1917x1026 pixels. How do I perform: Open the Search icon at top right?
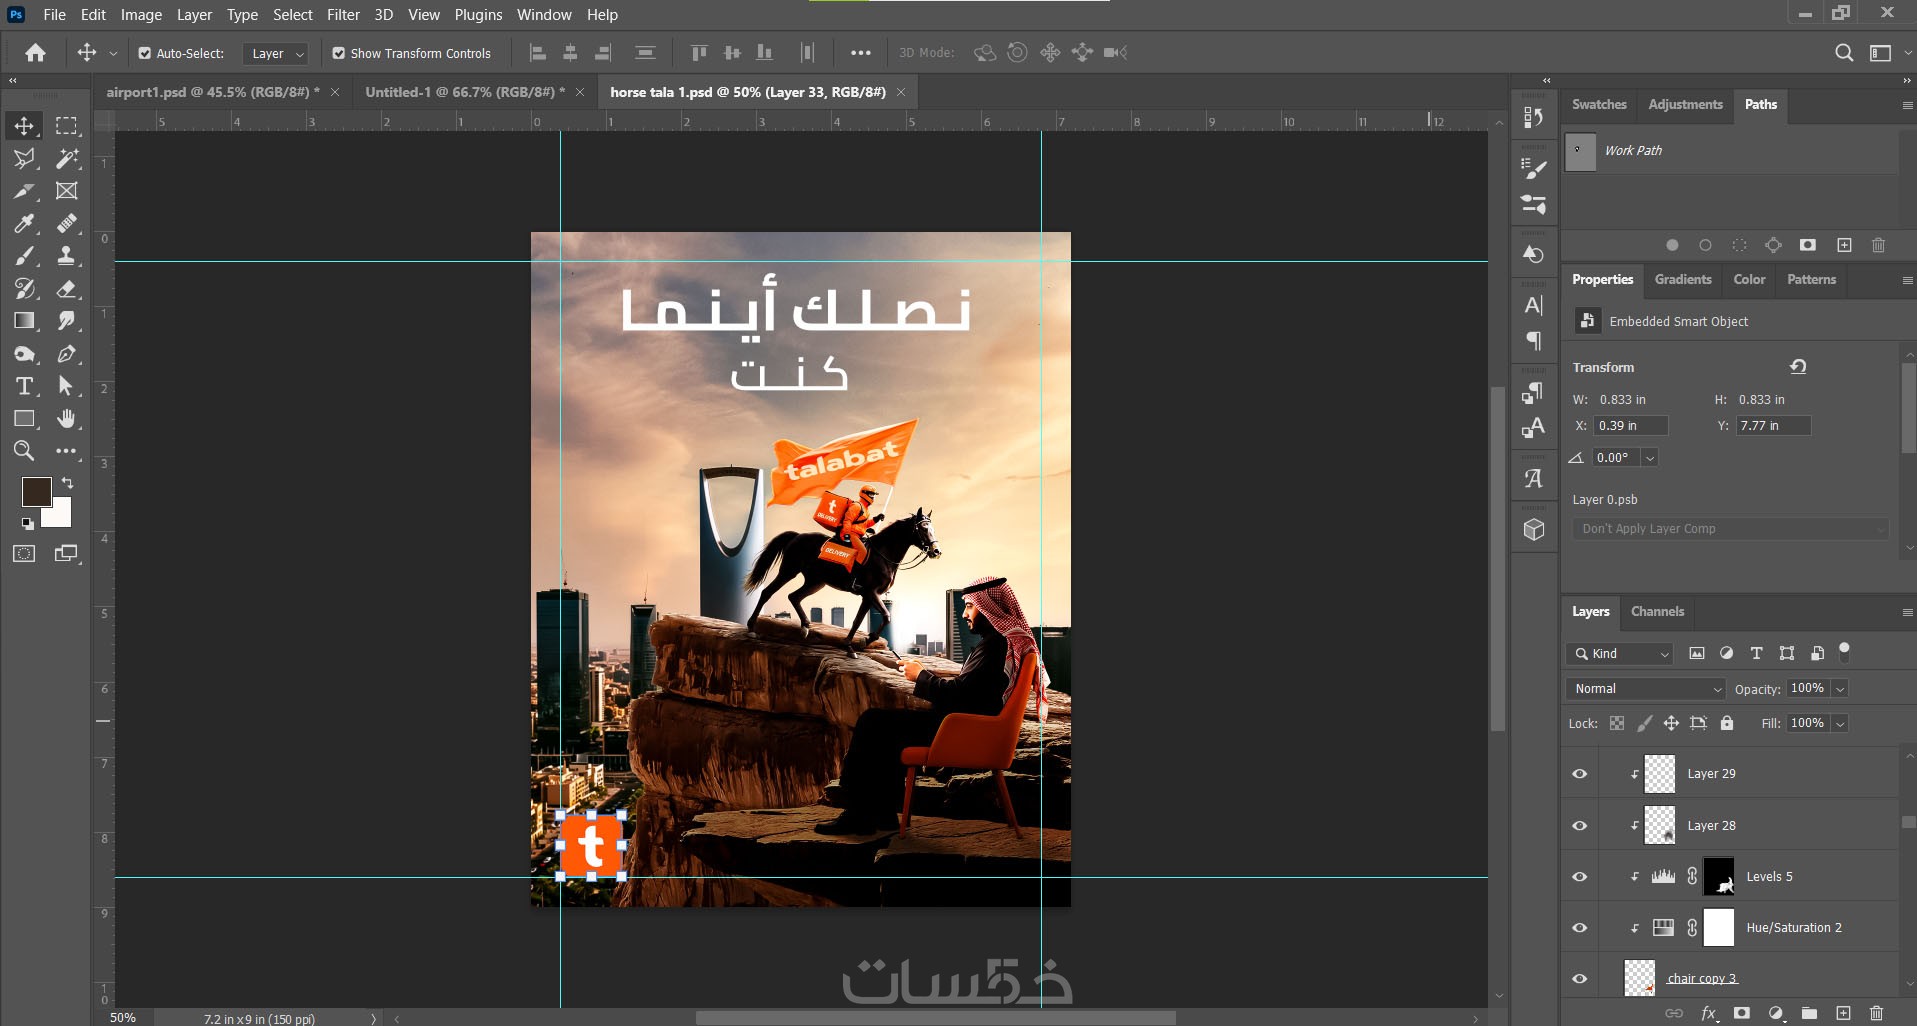(x=1844, y=53)
